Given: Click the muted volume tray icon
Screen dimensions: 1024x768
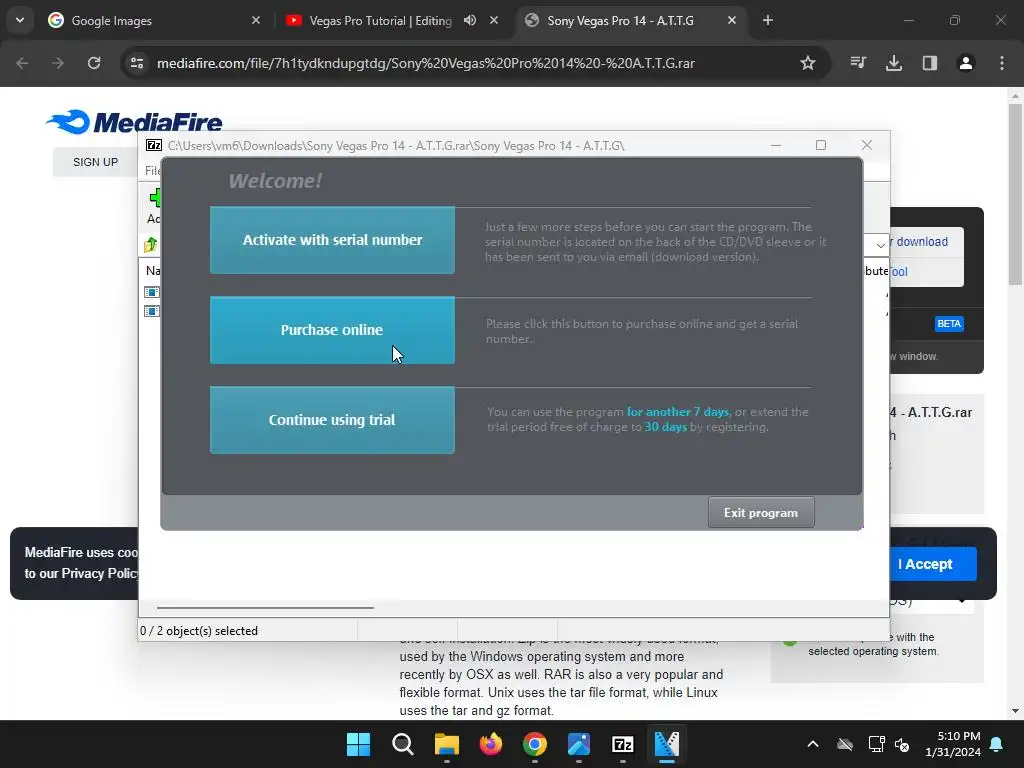Looking at the screenshot, I should [902, 744].
